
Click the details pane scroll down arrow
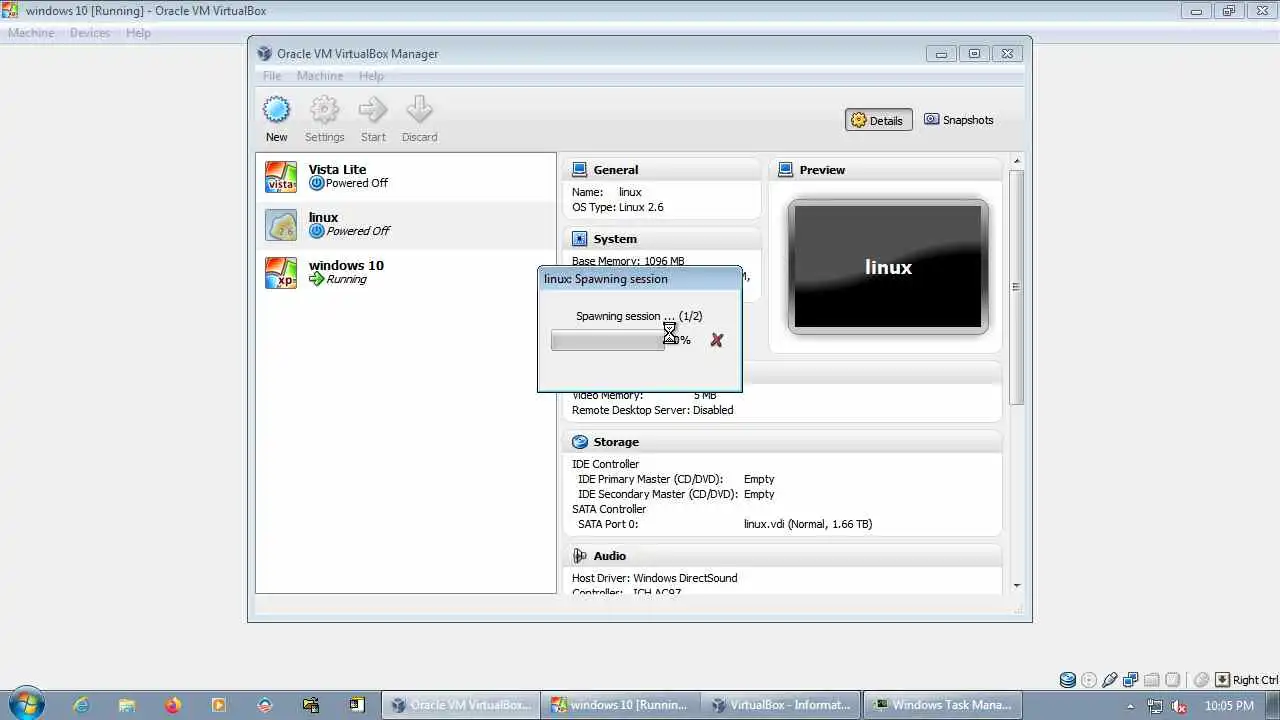(x=1017, y=586)
